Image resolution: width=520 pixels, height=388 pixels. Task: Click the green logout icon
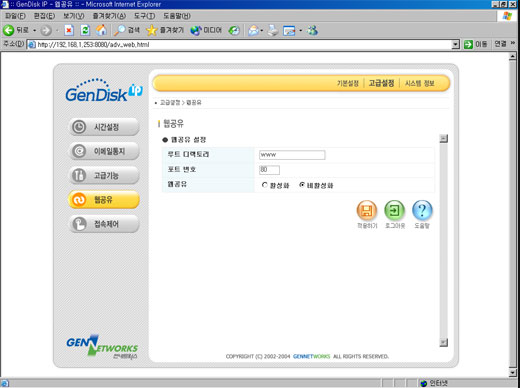(395, 210)
